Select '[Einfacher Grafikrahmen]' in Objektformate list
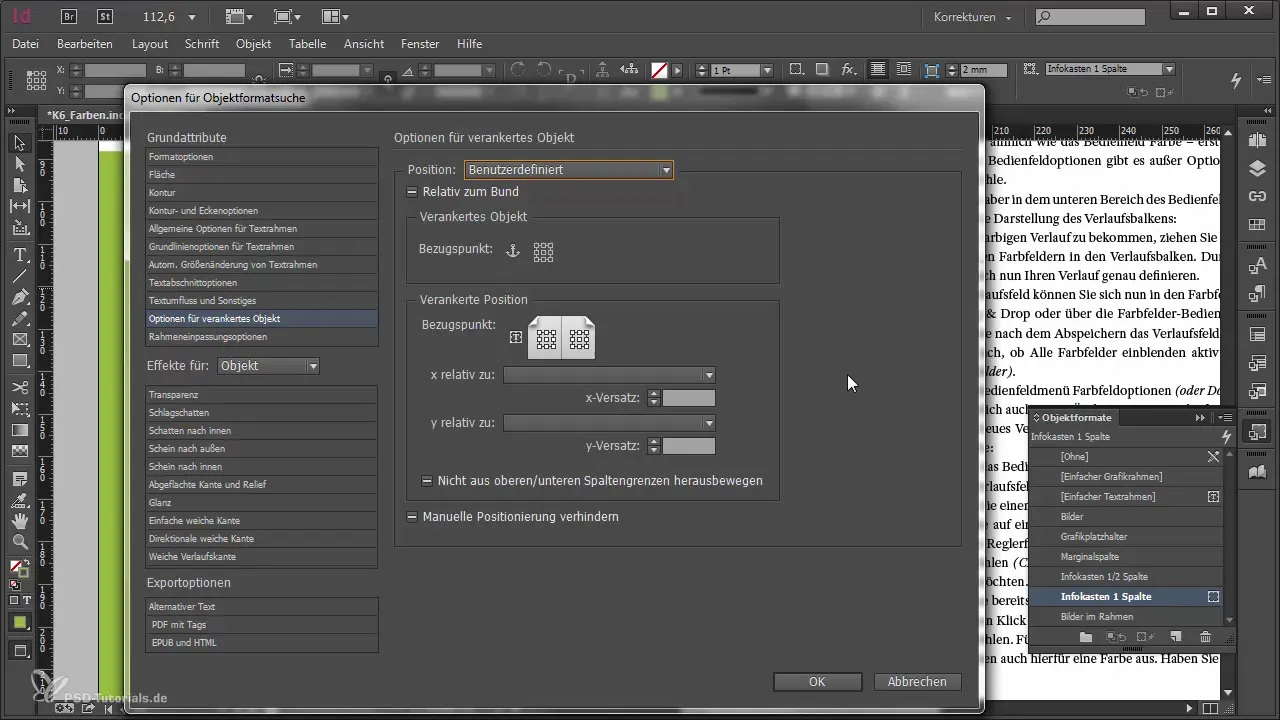The width and height of the screenshot is (1280, 720). (1126, 476)
